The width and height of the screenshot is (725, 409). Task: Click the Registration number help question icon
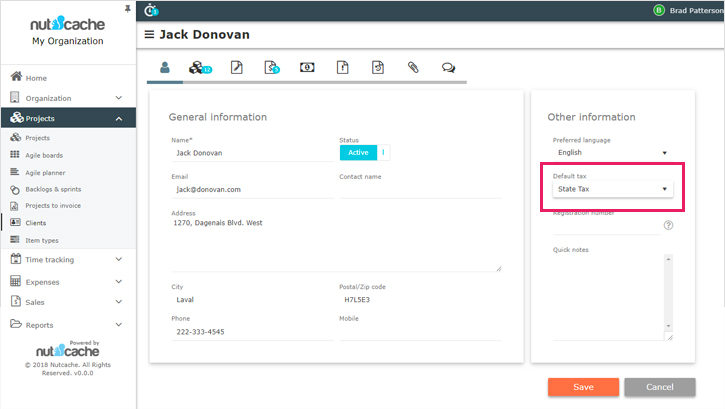click(668, 225)
